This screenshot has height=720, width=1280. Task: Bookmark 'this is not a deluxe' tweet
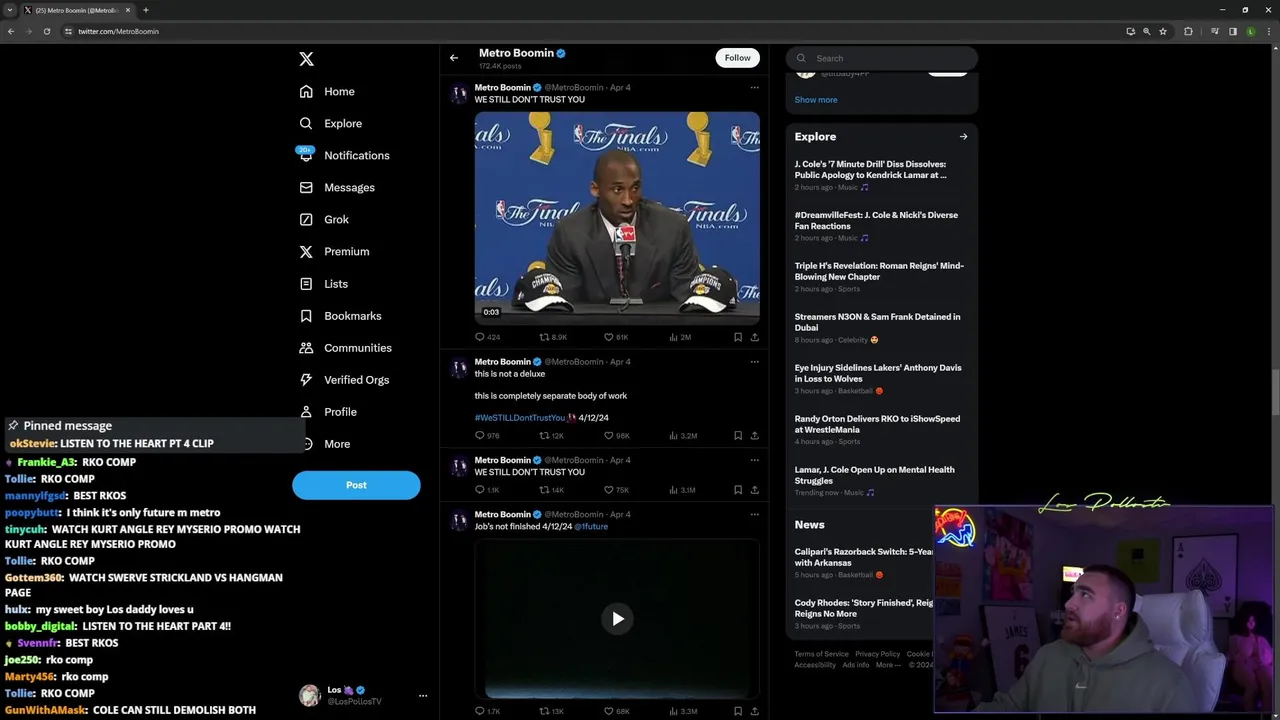pyautogui.click(x=738, y=436)
